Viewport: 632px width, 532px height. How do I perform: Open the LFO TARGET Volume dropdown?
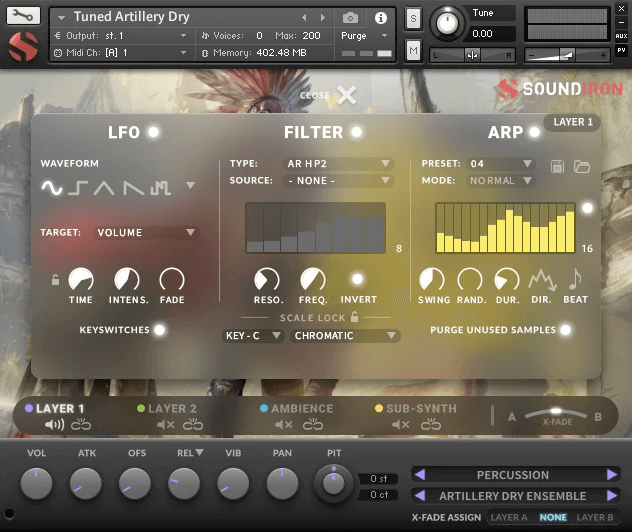pos(146,233)
